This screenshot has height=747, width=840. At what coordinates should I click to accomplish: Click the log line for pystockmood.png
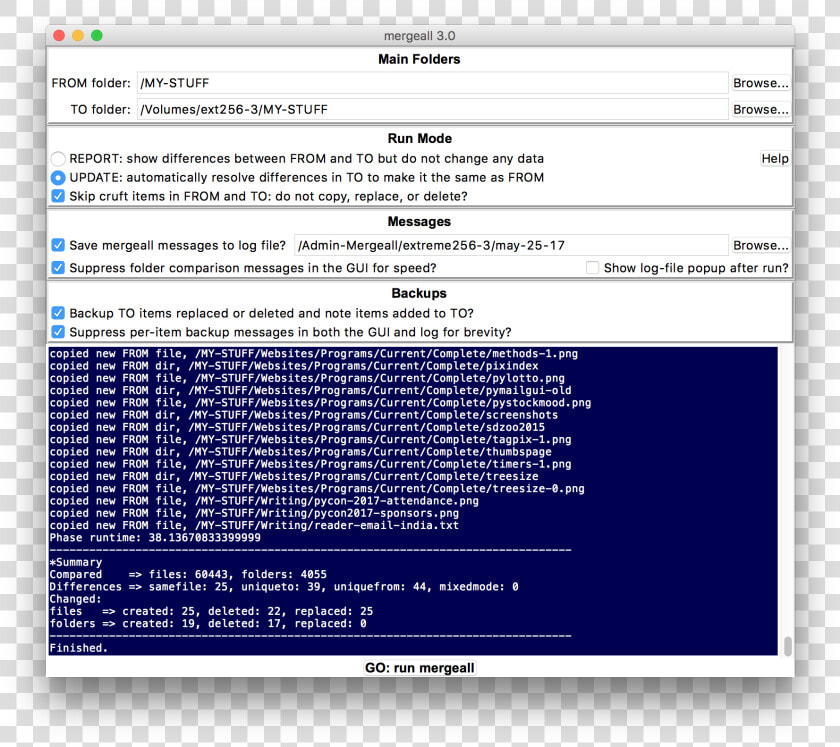pyautogui.click(x=320, y=403)
